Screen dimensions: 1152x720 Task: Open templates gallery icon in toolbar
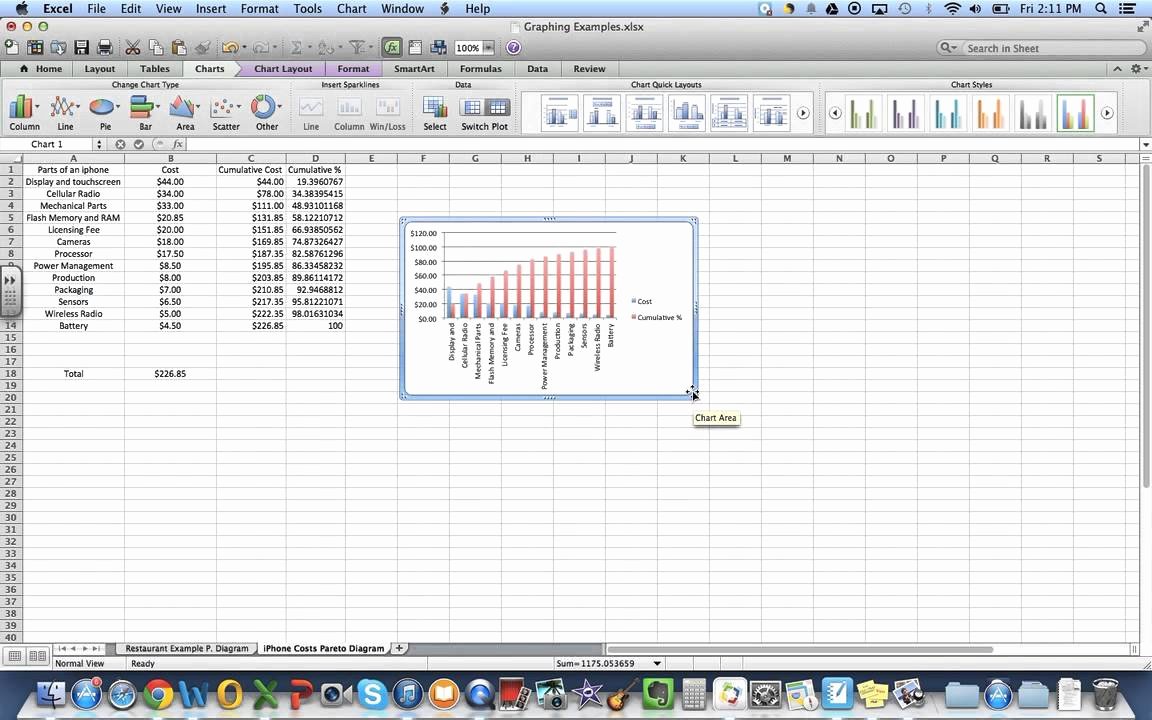pyautogui.click(x=35, y=48)
